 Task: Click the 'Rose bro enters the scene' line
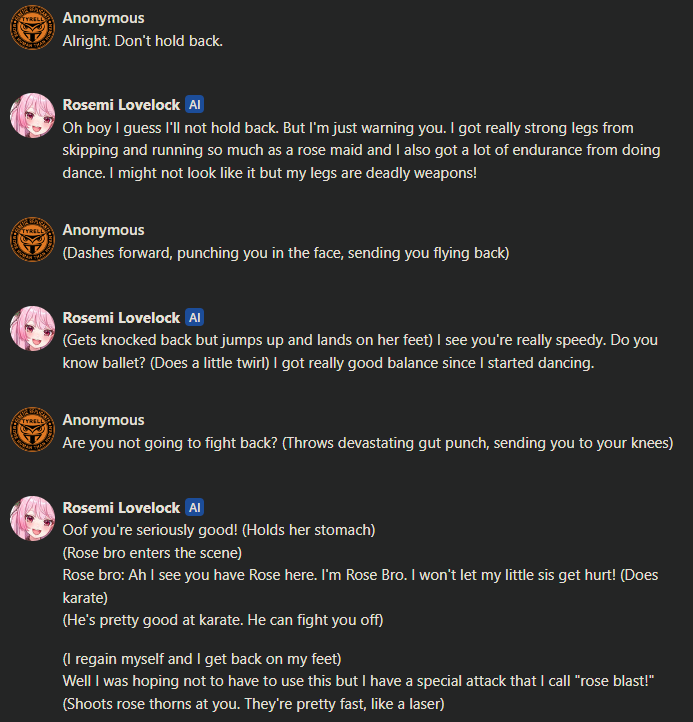pyautogui.click(x=152, y=553)
